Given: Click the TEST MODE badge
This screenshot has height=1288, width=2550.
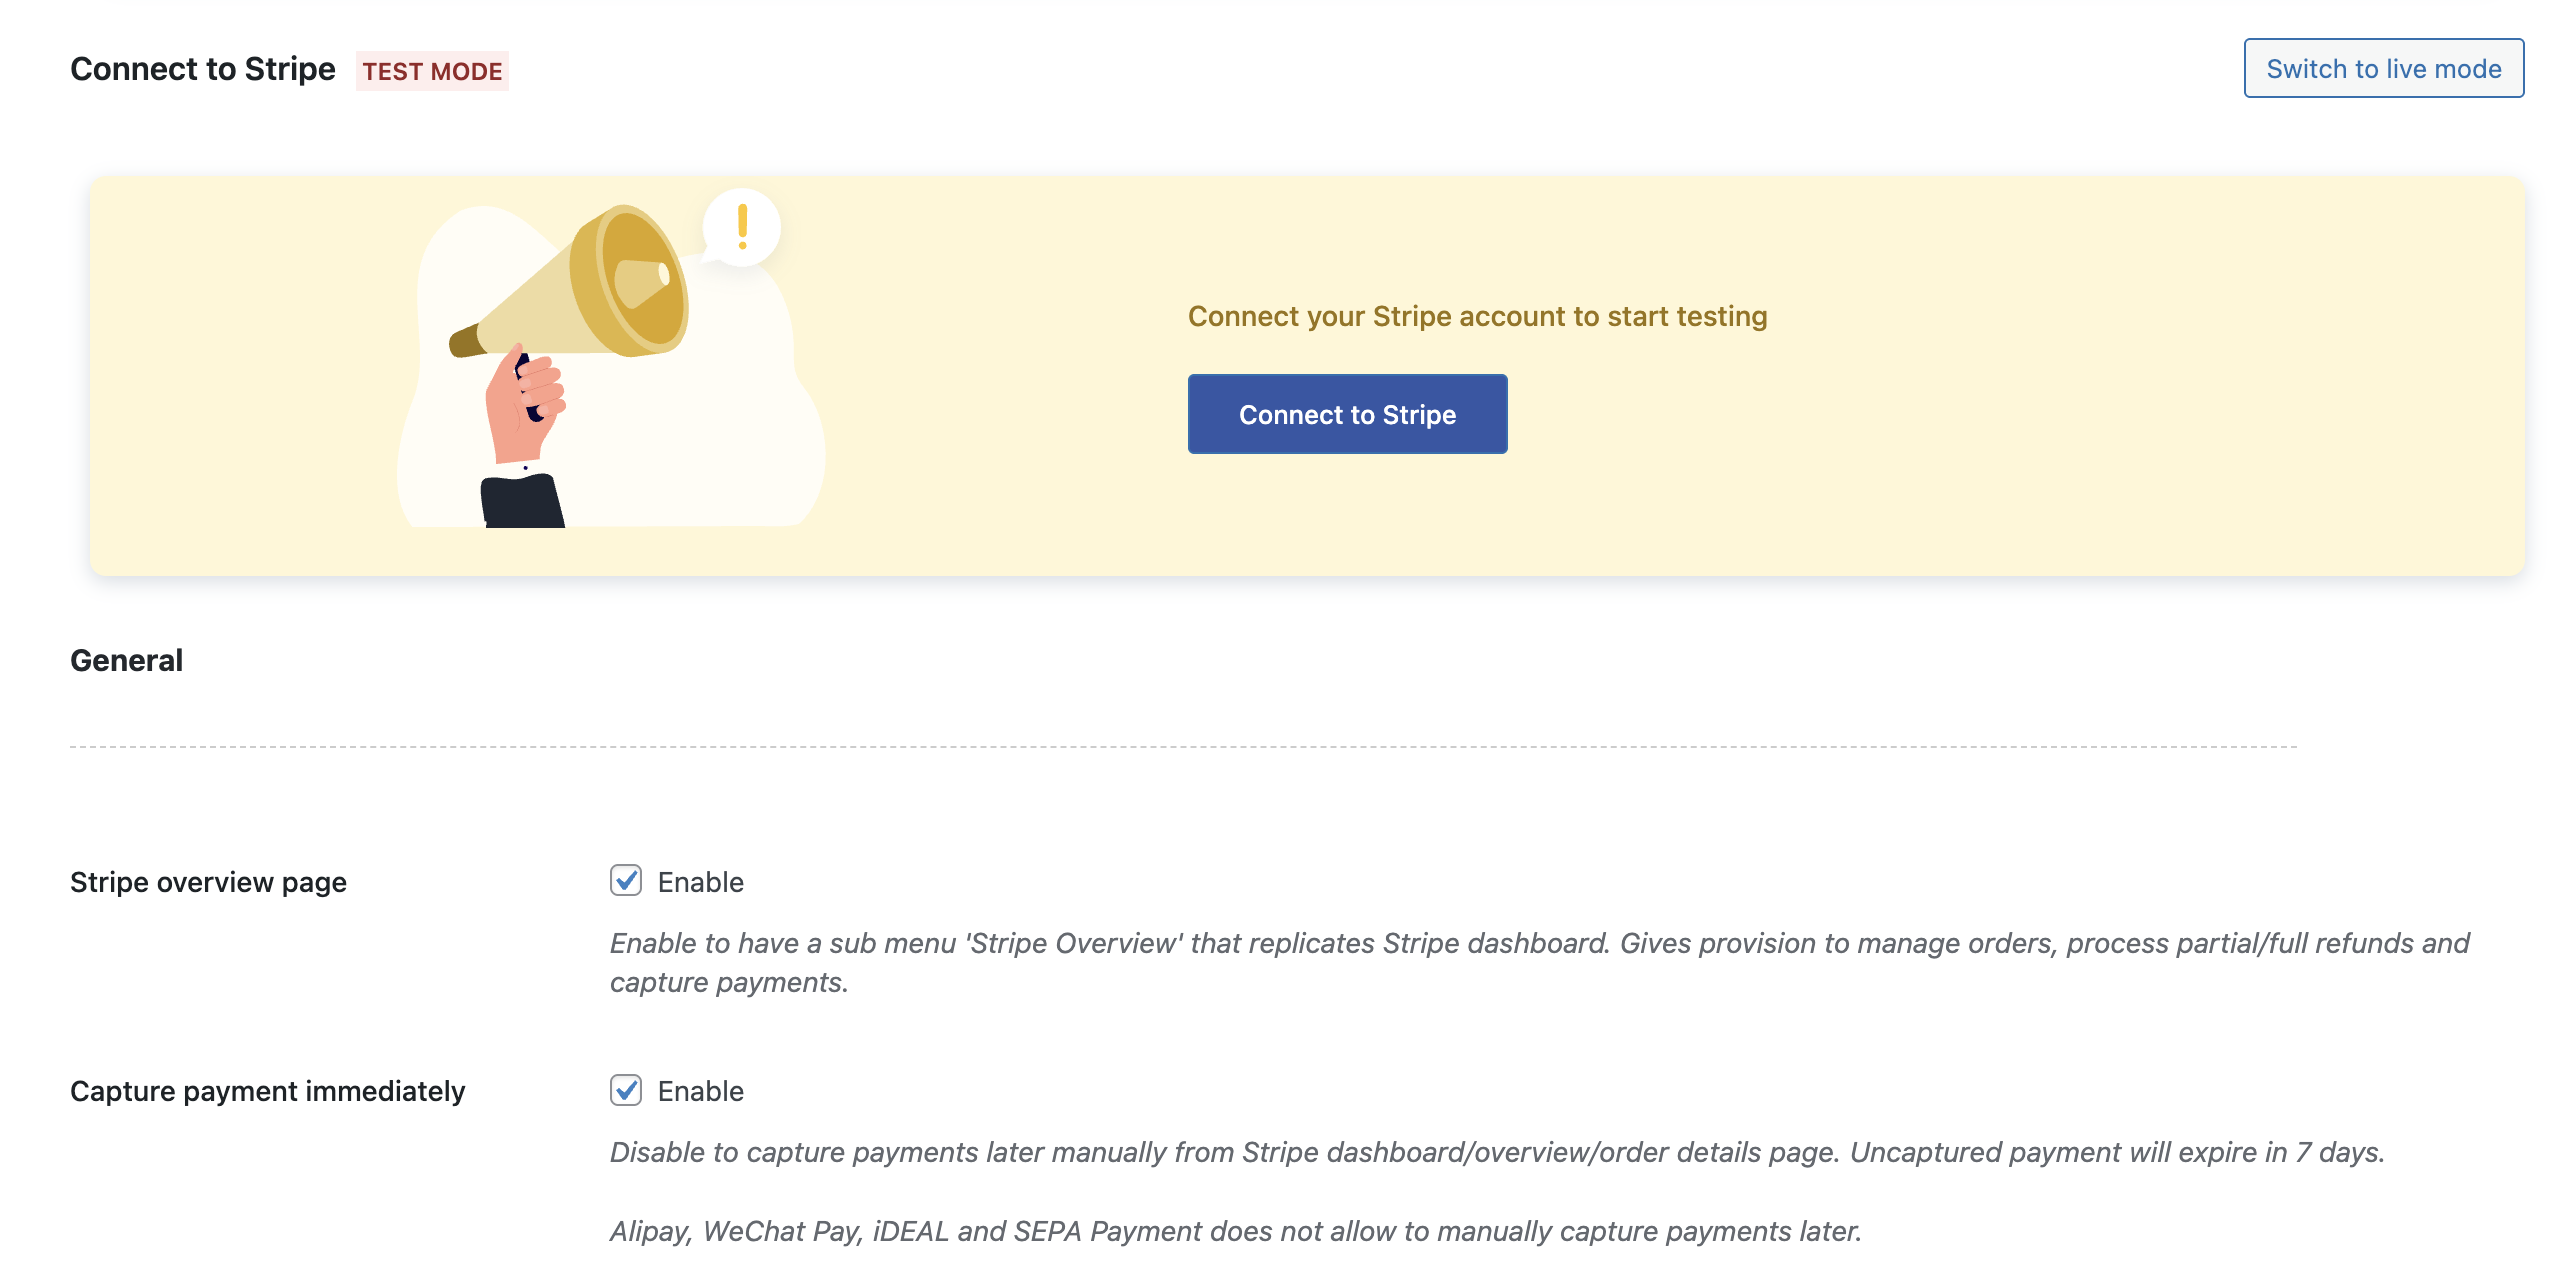Looking at the screenshot, I should tap(432, 71).
